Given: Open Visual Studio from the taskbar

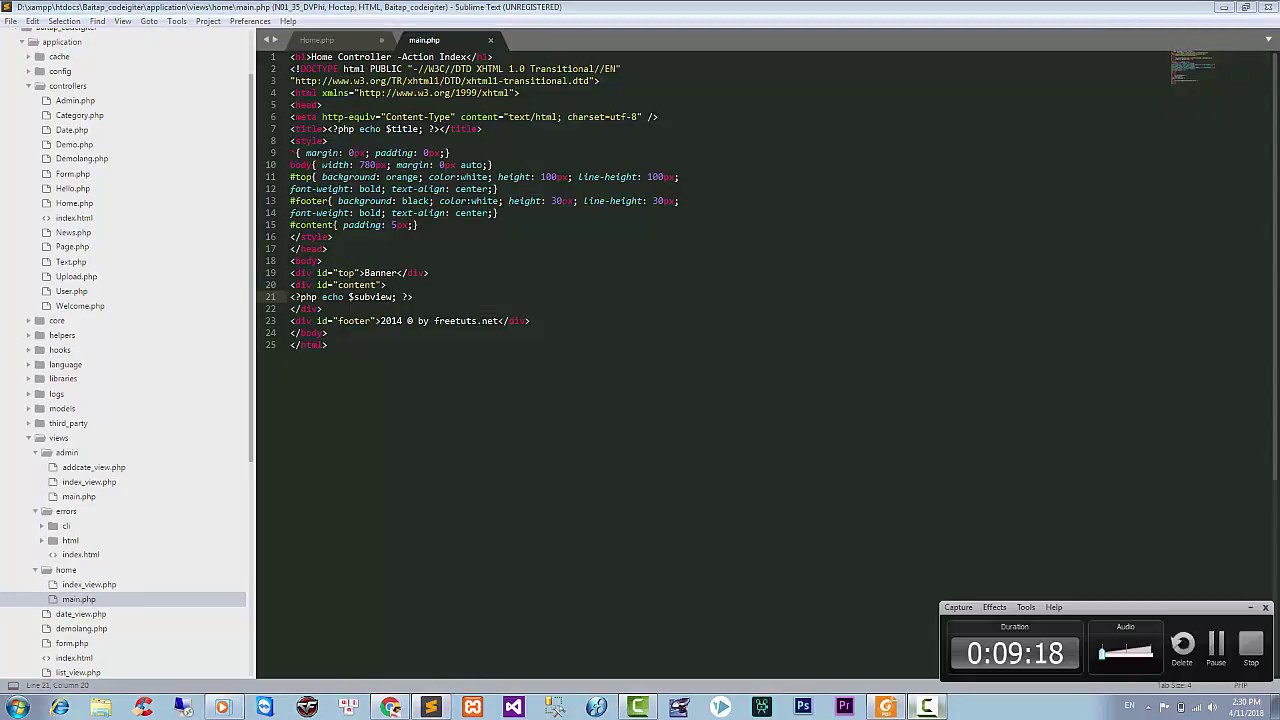Looking at the screenshot, I should click(513, 707).
